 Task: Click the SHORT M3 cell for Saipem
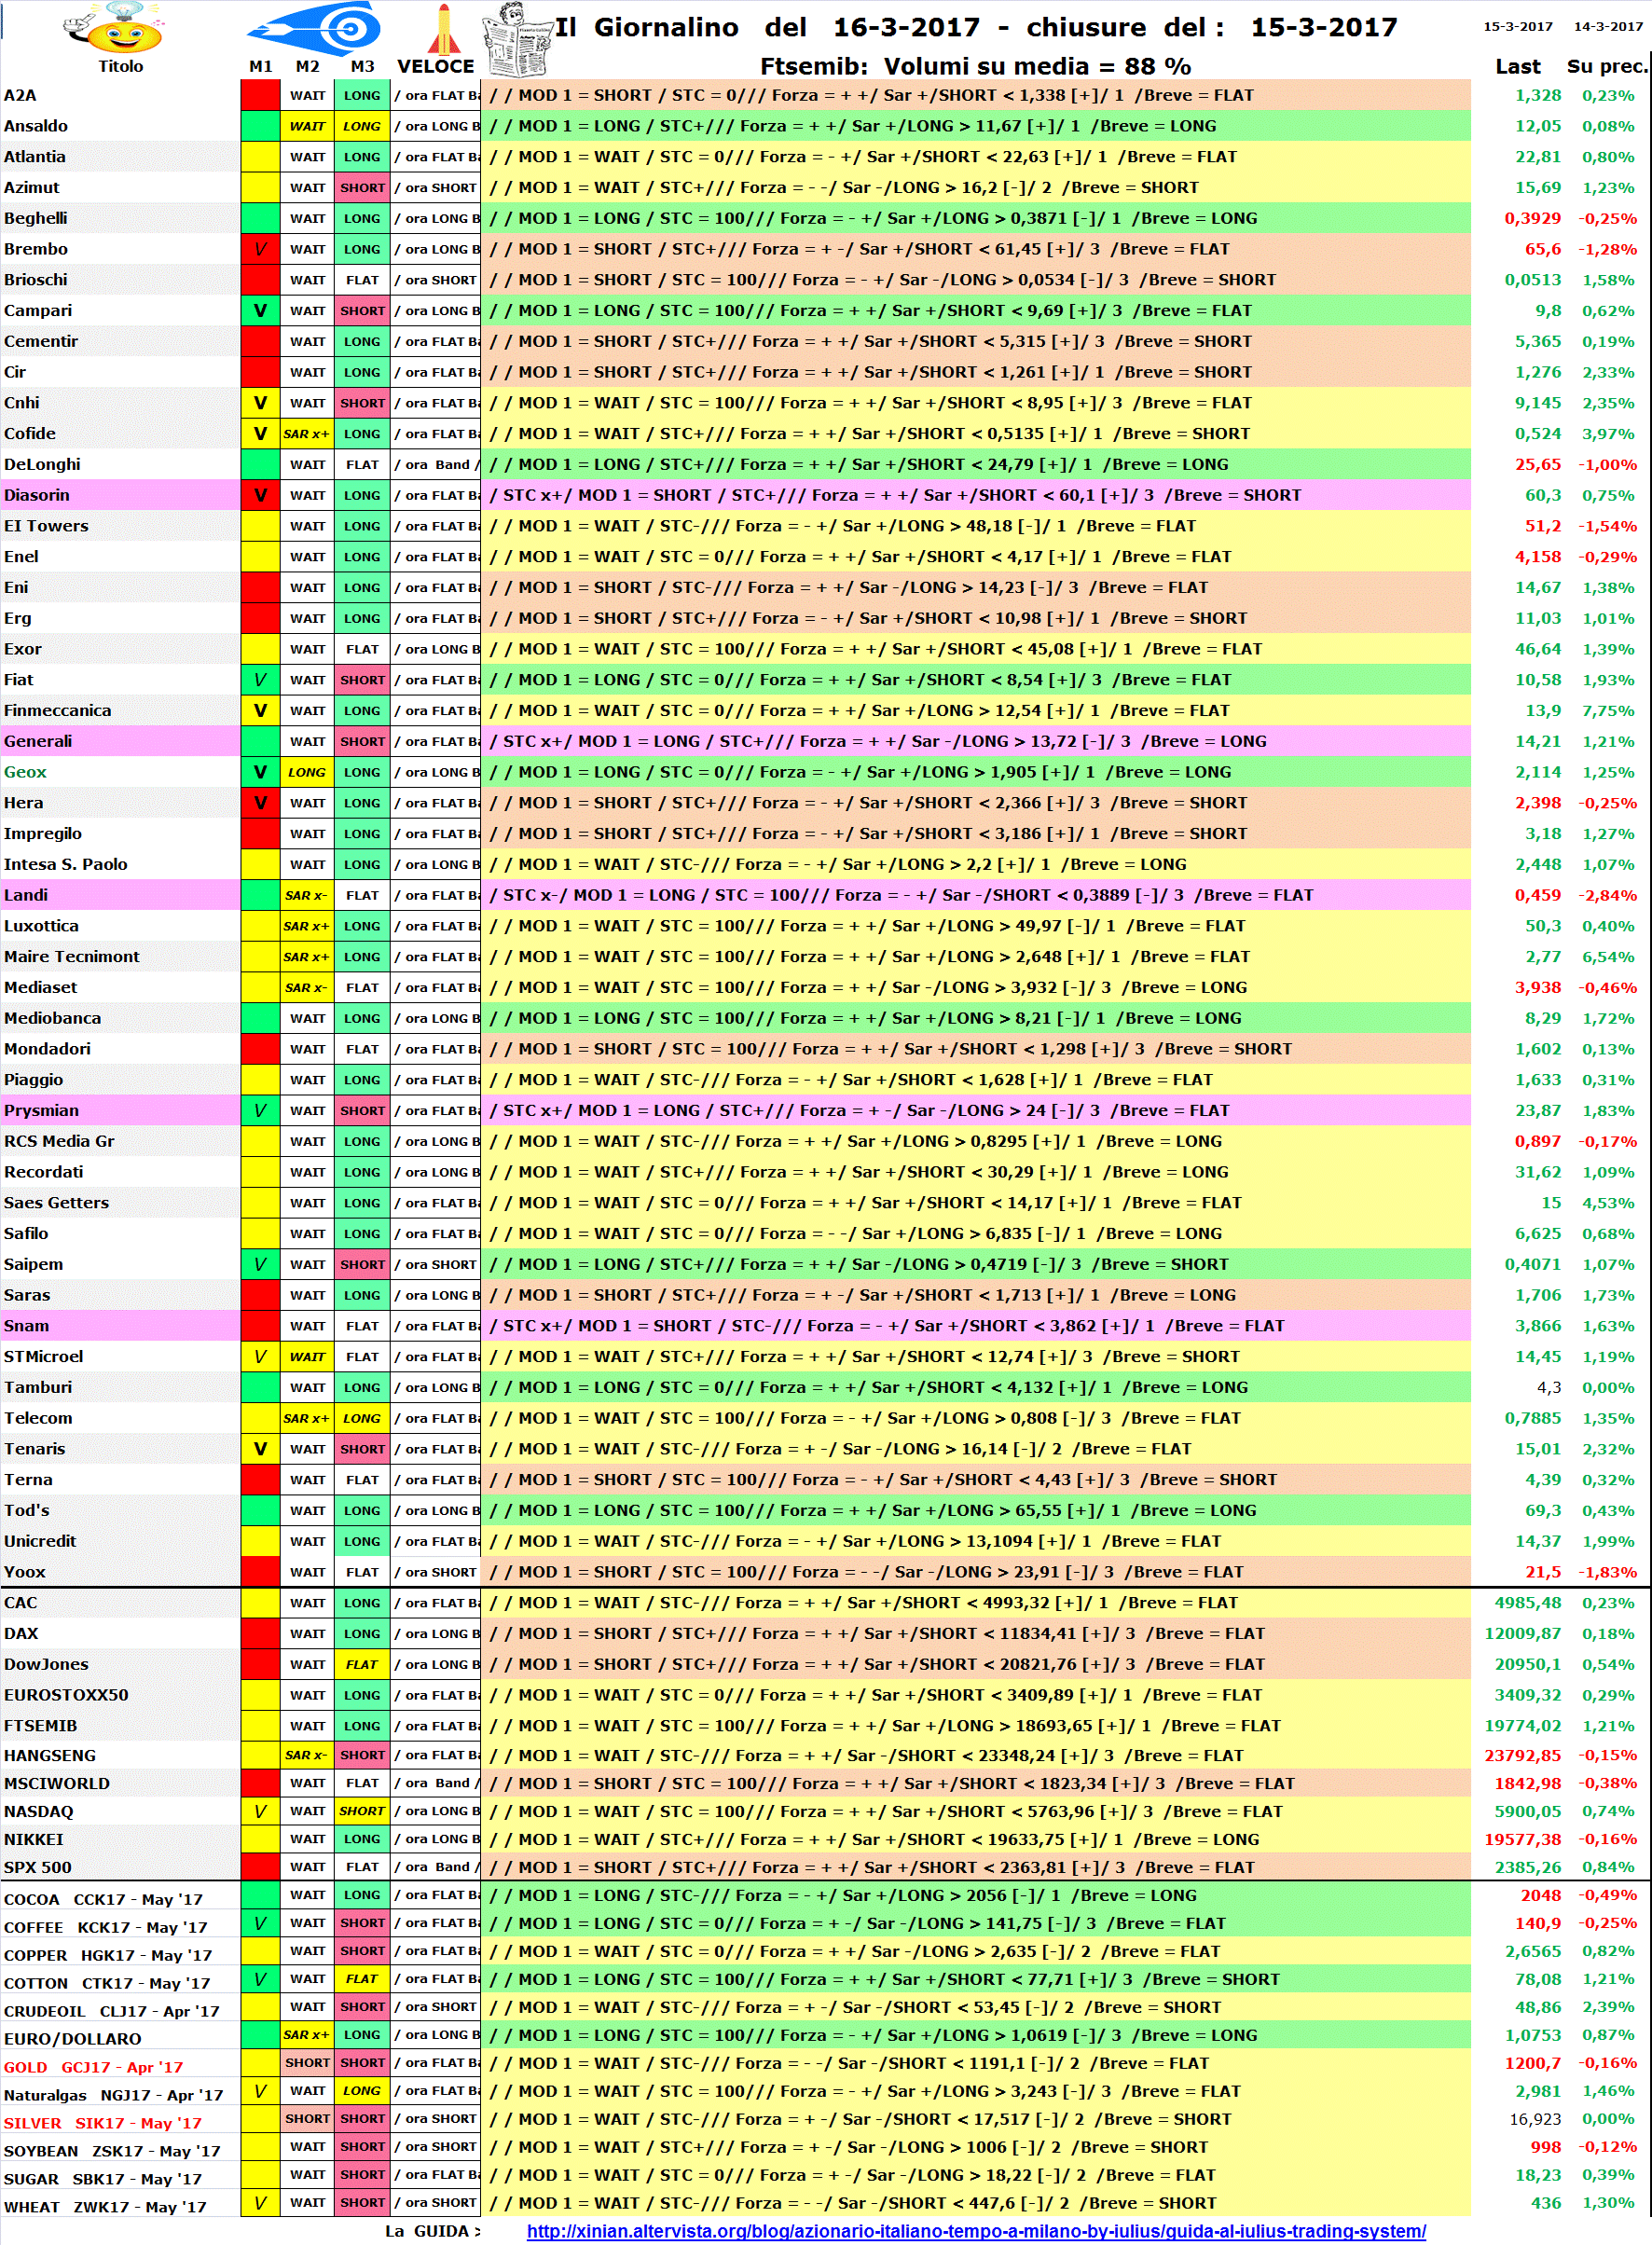click(x=362, y=1264)
